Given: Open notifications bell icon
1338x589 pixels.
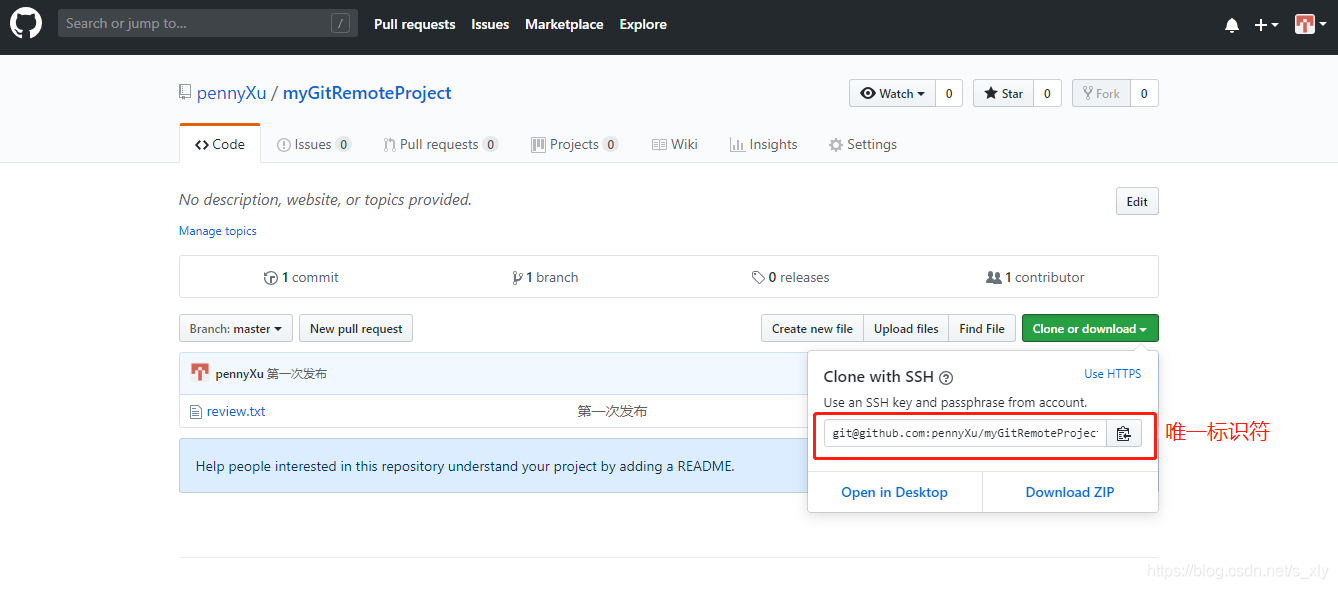Looking at the screenshot, I should pyautogui.click(x=1231, y=25).
